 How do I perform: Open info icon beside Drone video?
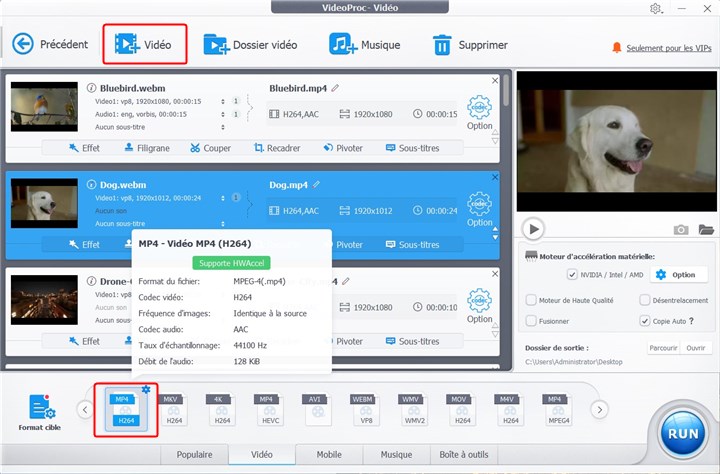tap(91, 281)
